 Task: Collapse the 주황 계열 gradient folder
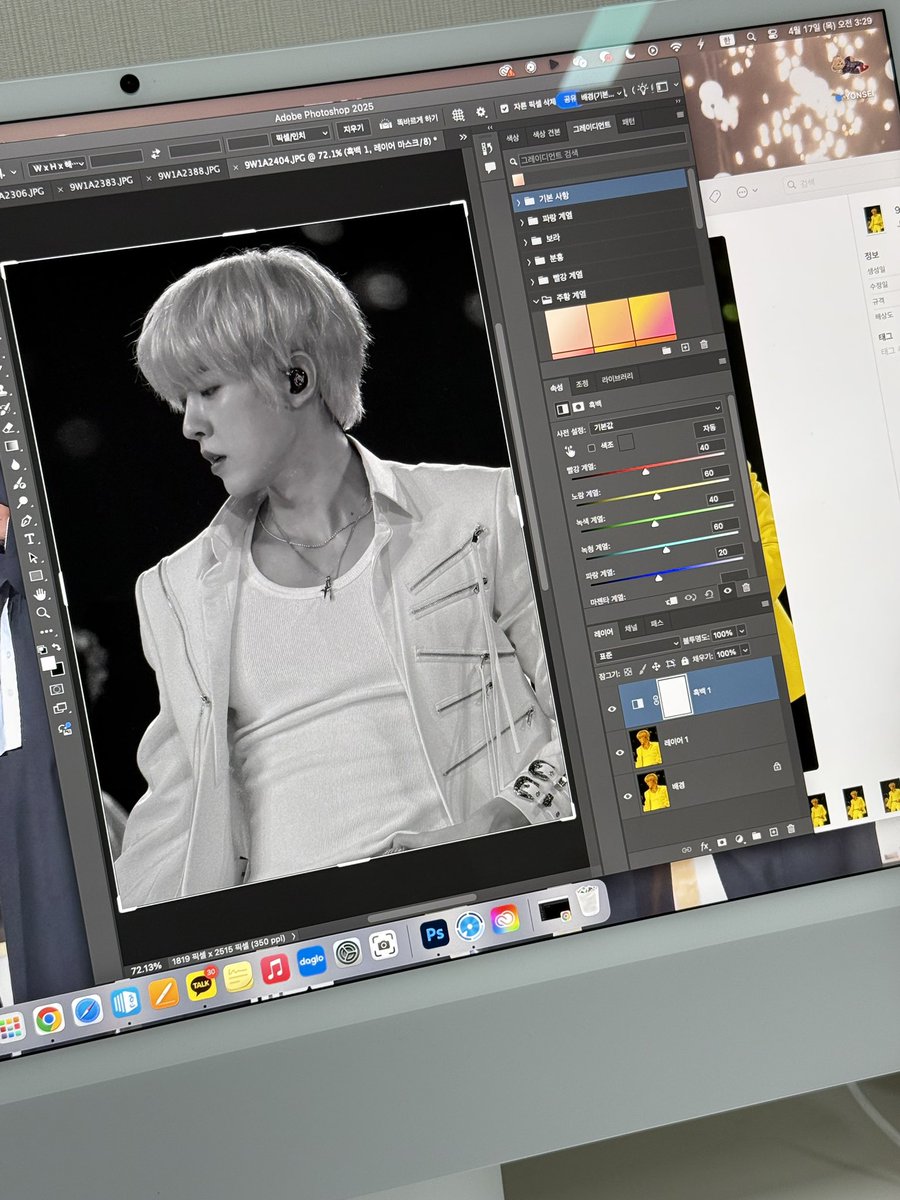tap(535, 301)
